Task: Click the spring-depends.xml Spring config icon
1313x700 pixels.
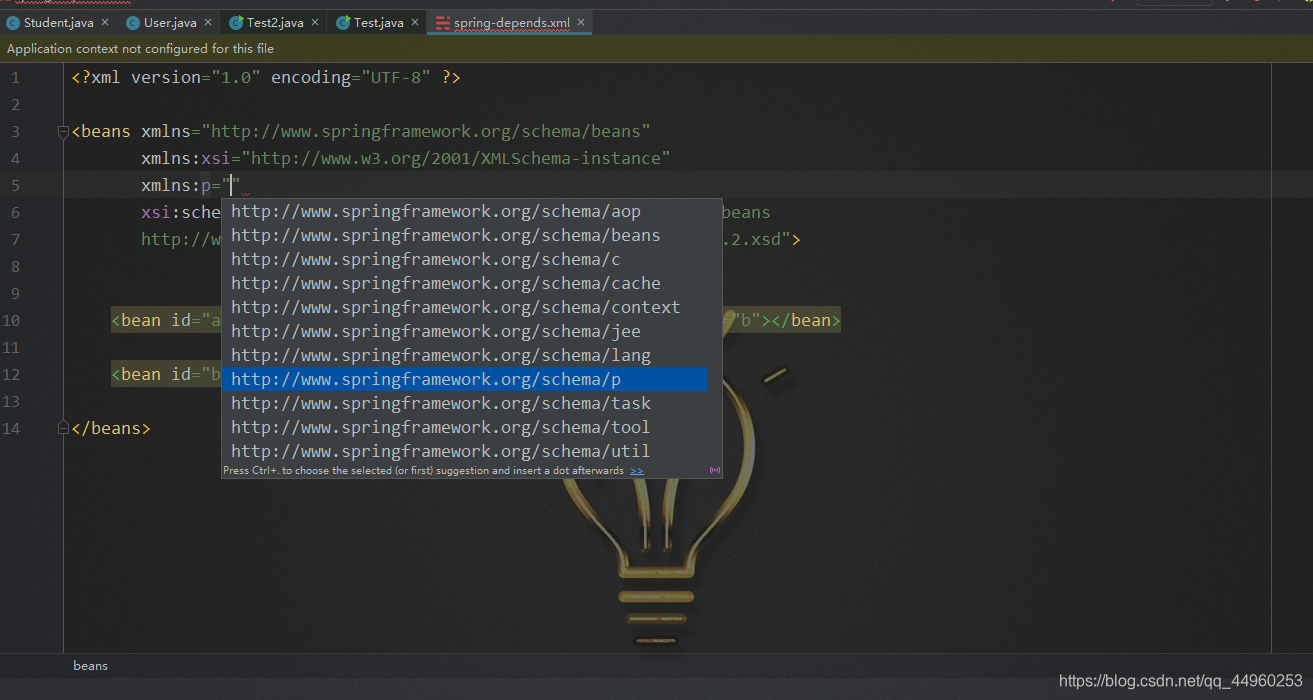Action: (x=442, y=22)
